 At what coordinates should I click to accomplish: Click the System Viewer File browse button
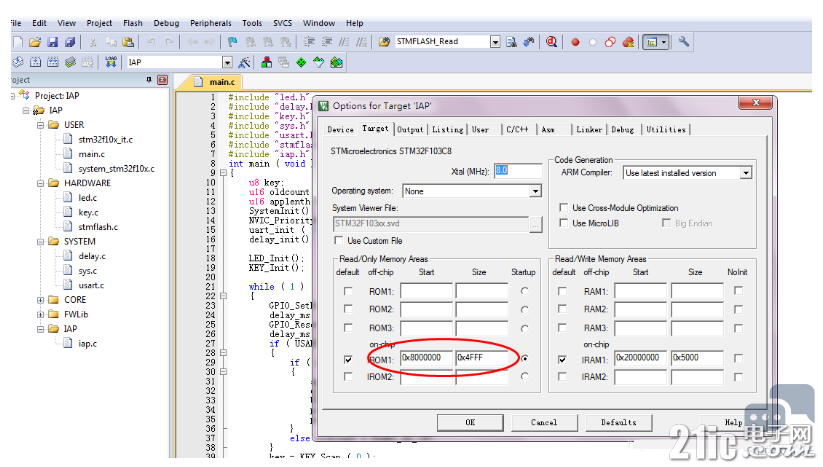coord(535,225)
